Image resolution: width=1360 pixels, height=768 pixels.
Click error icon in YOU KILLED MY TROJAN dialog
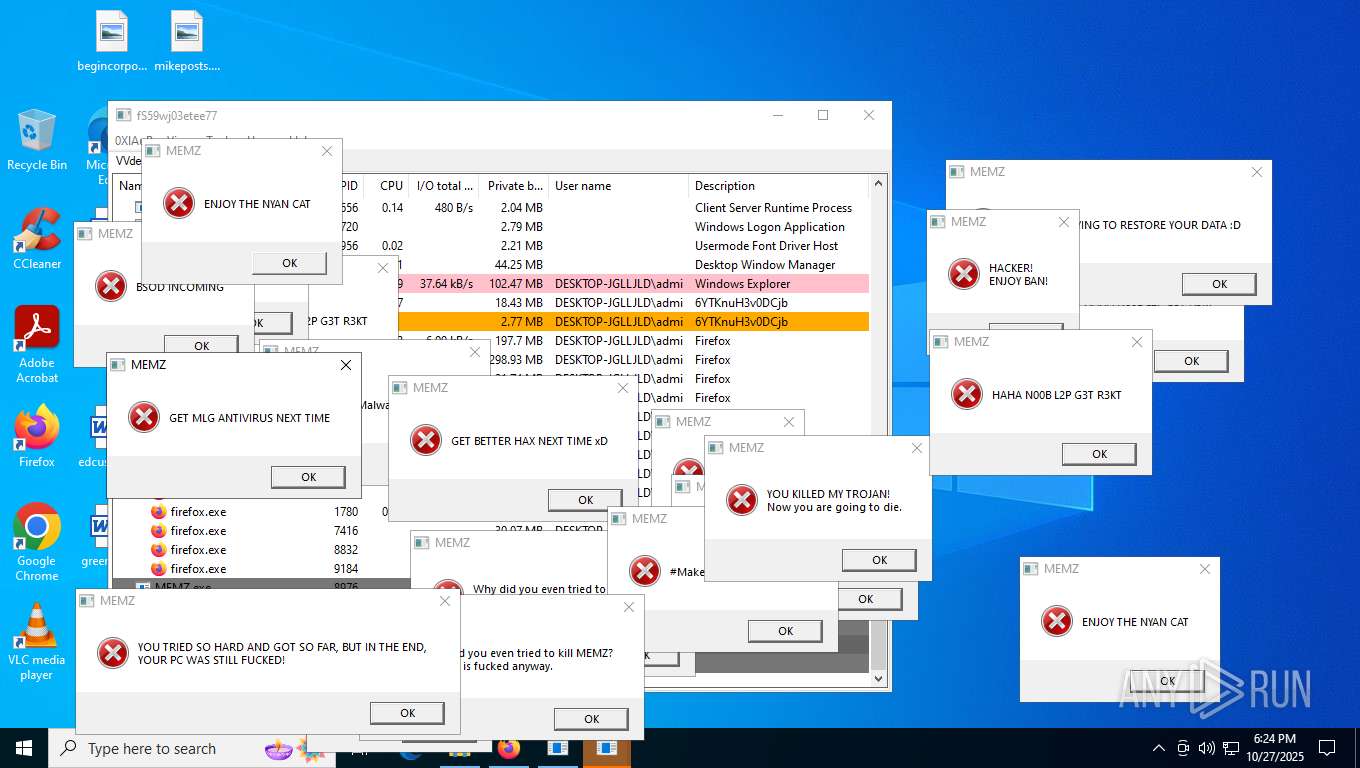pyautogui.click(x=742, y=500)
